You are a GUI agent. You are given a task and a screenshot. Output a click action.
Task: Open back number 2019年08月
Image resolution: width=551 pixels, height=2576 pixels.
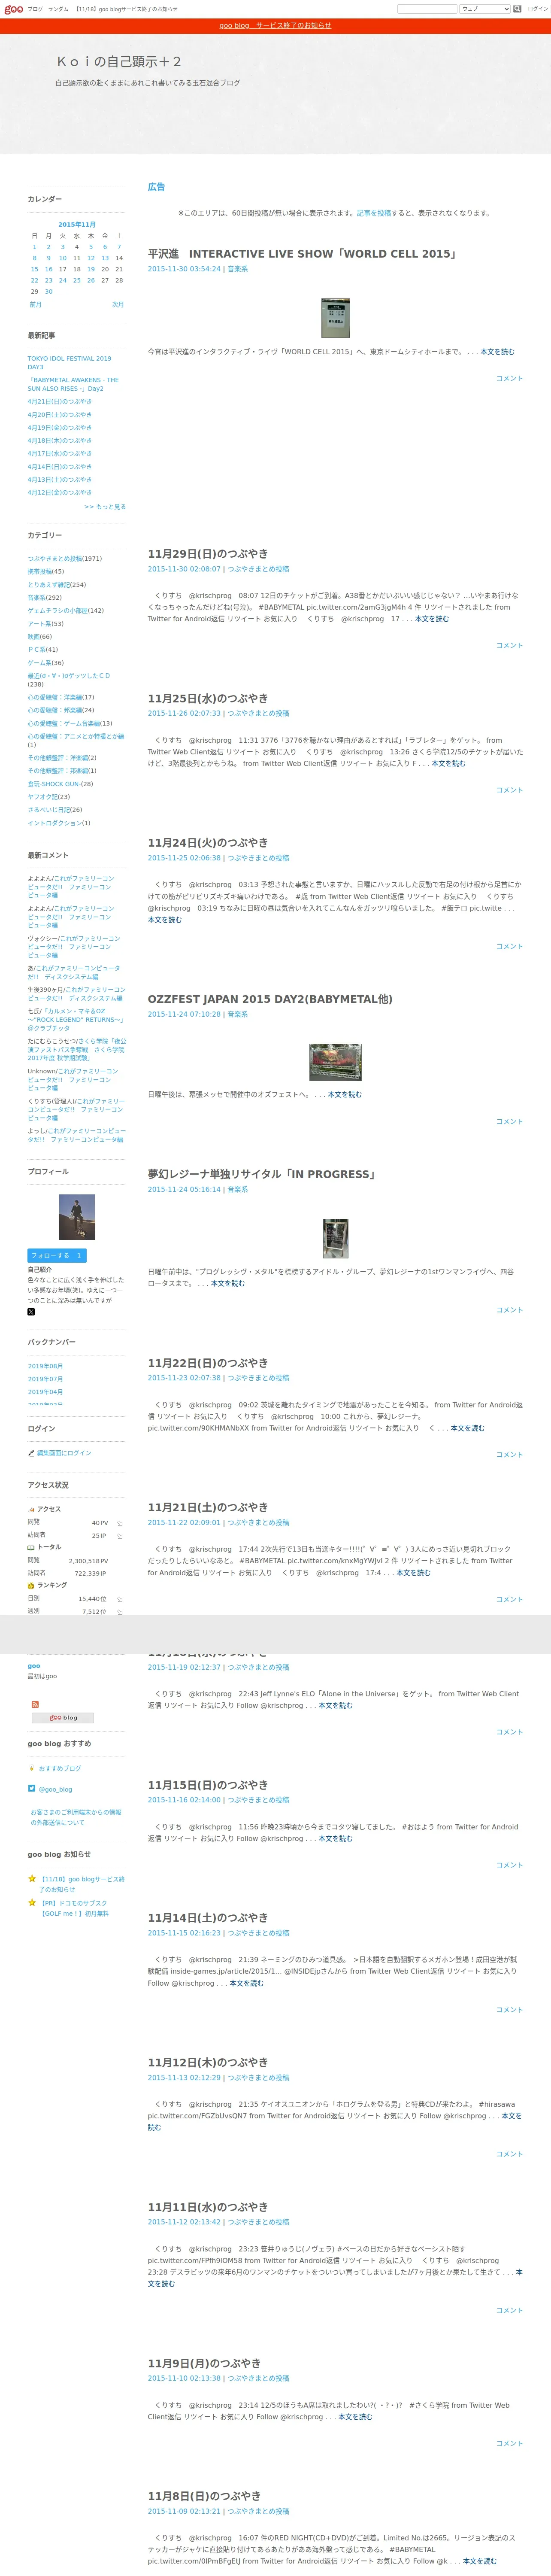[45, 1366]
